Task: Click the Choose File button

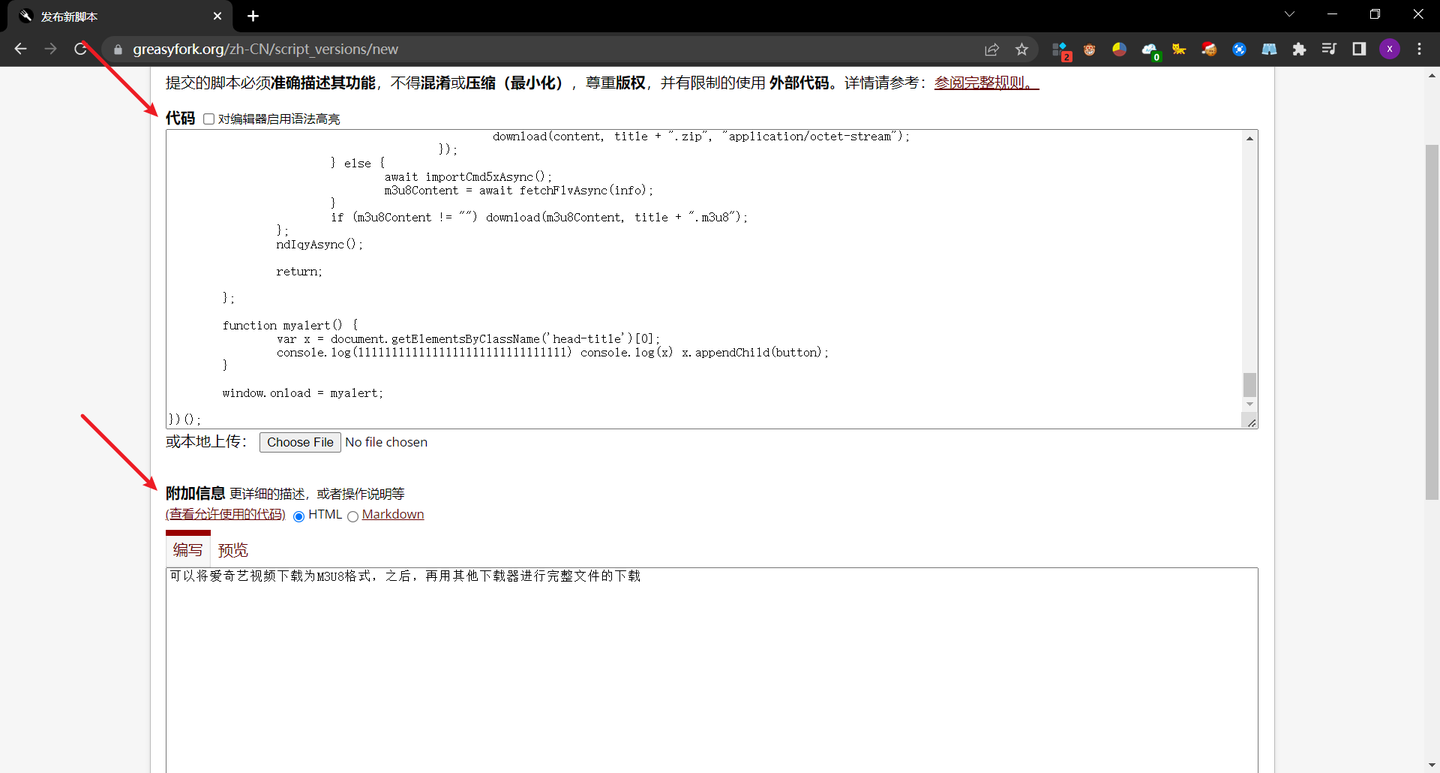Action: (x=300, y=442)
